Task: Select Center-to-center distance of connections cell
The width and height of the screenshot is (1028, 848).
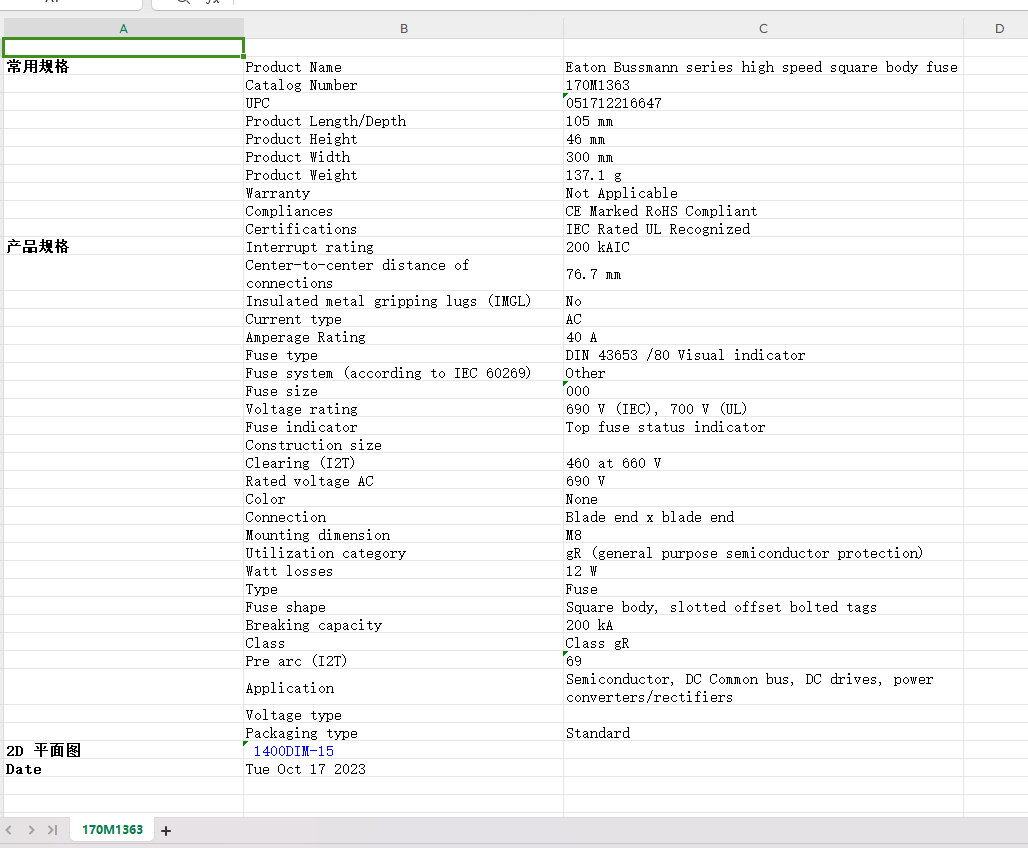Action: [x=403, y=273]
